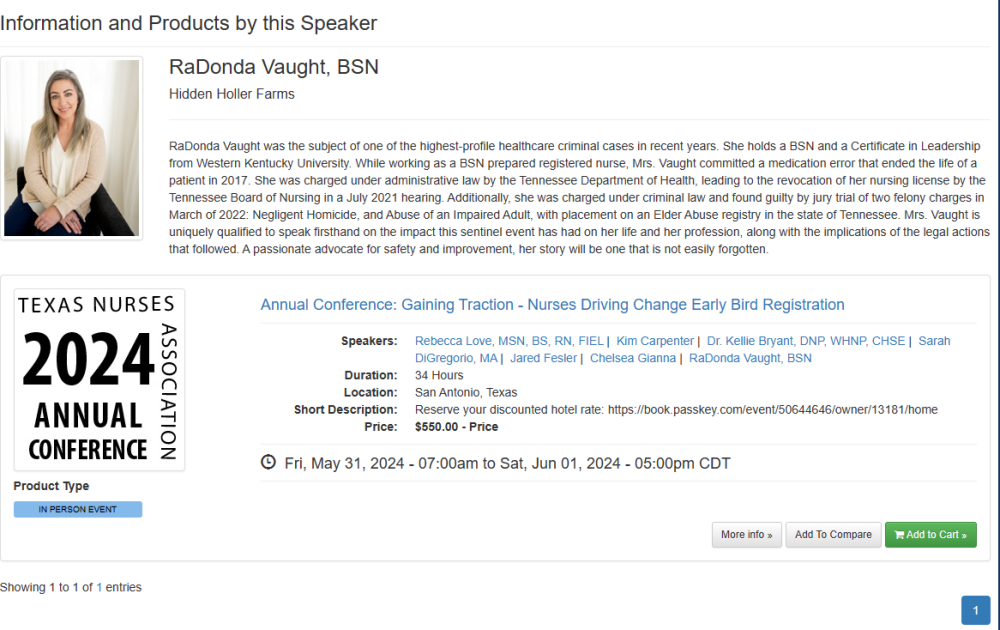1000x630 pixels.
Task: Click the Hidden Holler Farms text
Action: [232, 94]
